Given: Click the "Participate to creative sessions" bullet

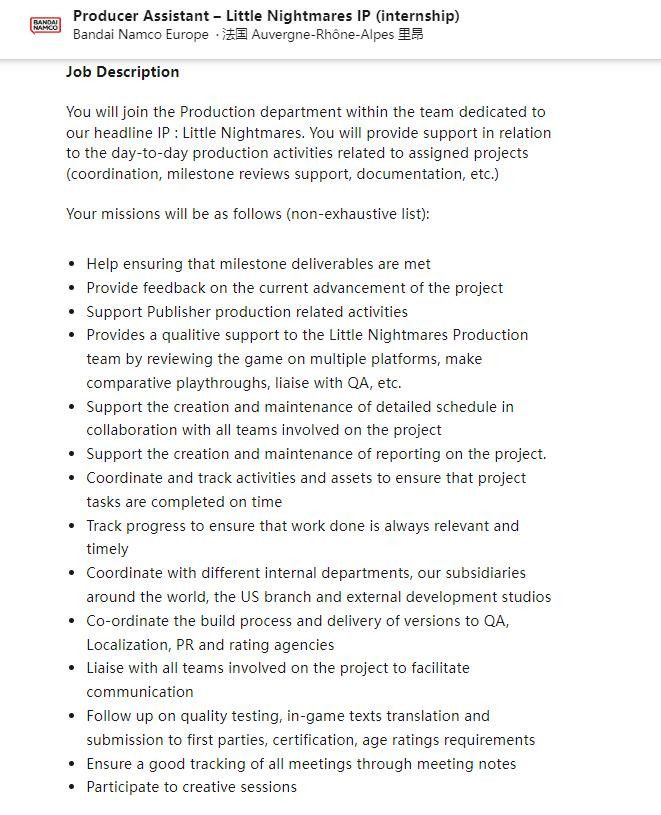Looking at the screenshot, I should point(191,787).
